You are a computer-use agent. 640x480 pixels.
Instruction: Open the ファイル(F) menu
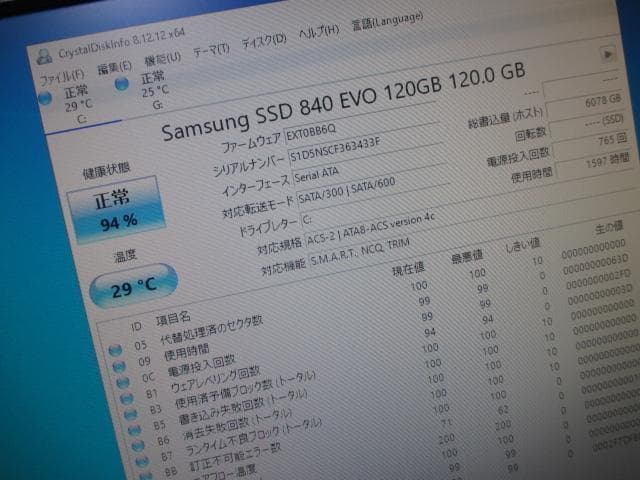62,76
